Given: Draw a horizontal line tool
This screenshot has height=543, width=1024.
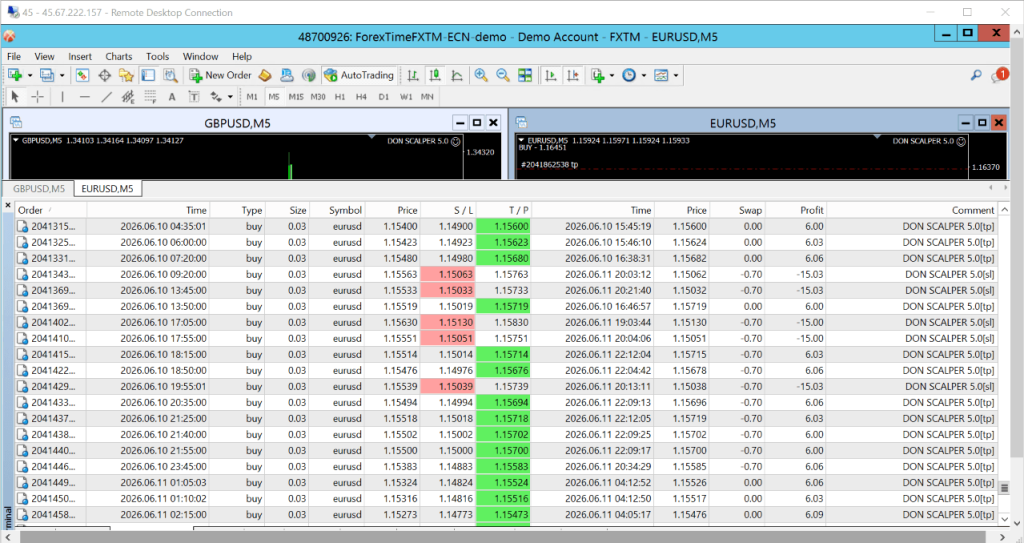Looking at the screenshot, I should click(x=84, y=97).
